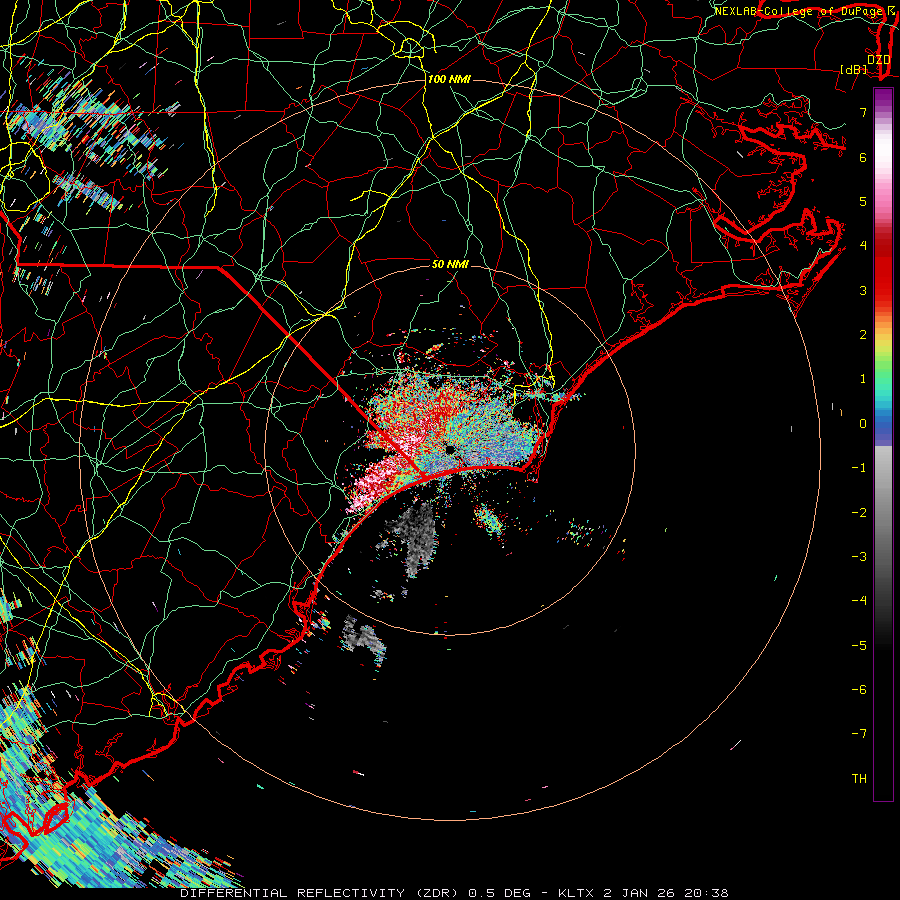Click the "7" value on the color scale

point(863,112)
